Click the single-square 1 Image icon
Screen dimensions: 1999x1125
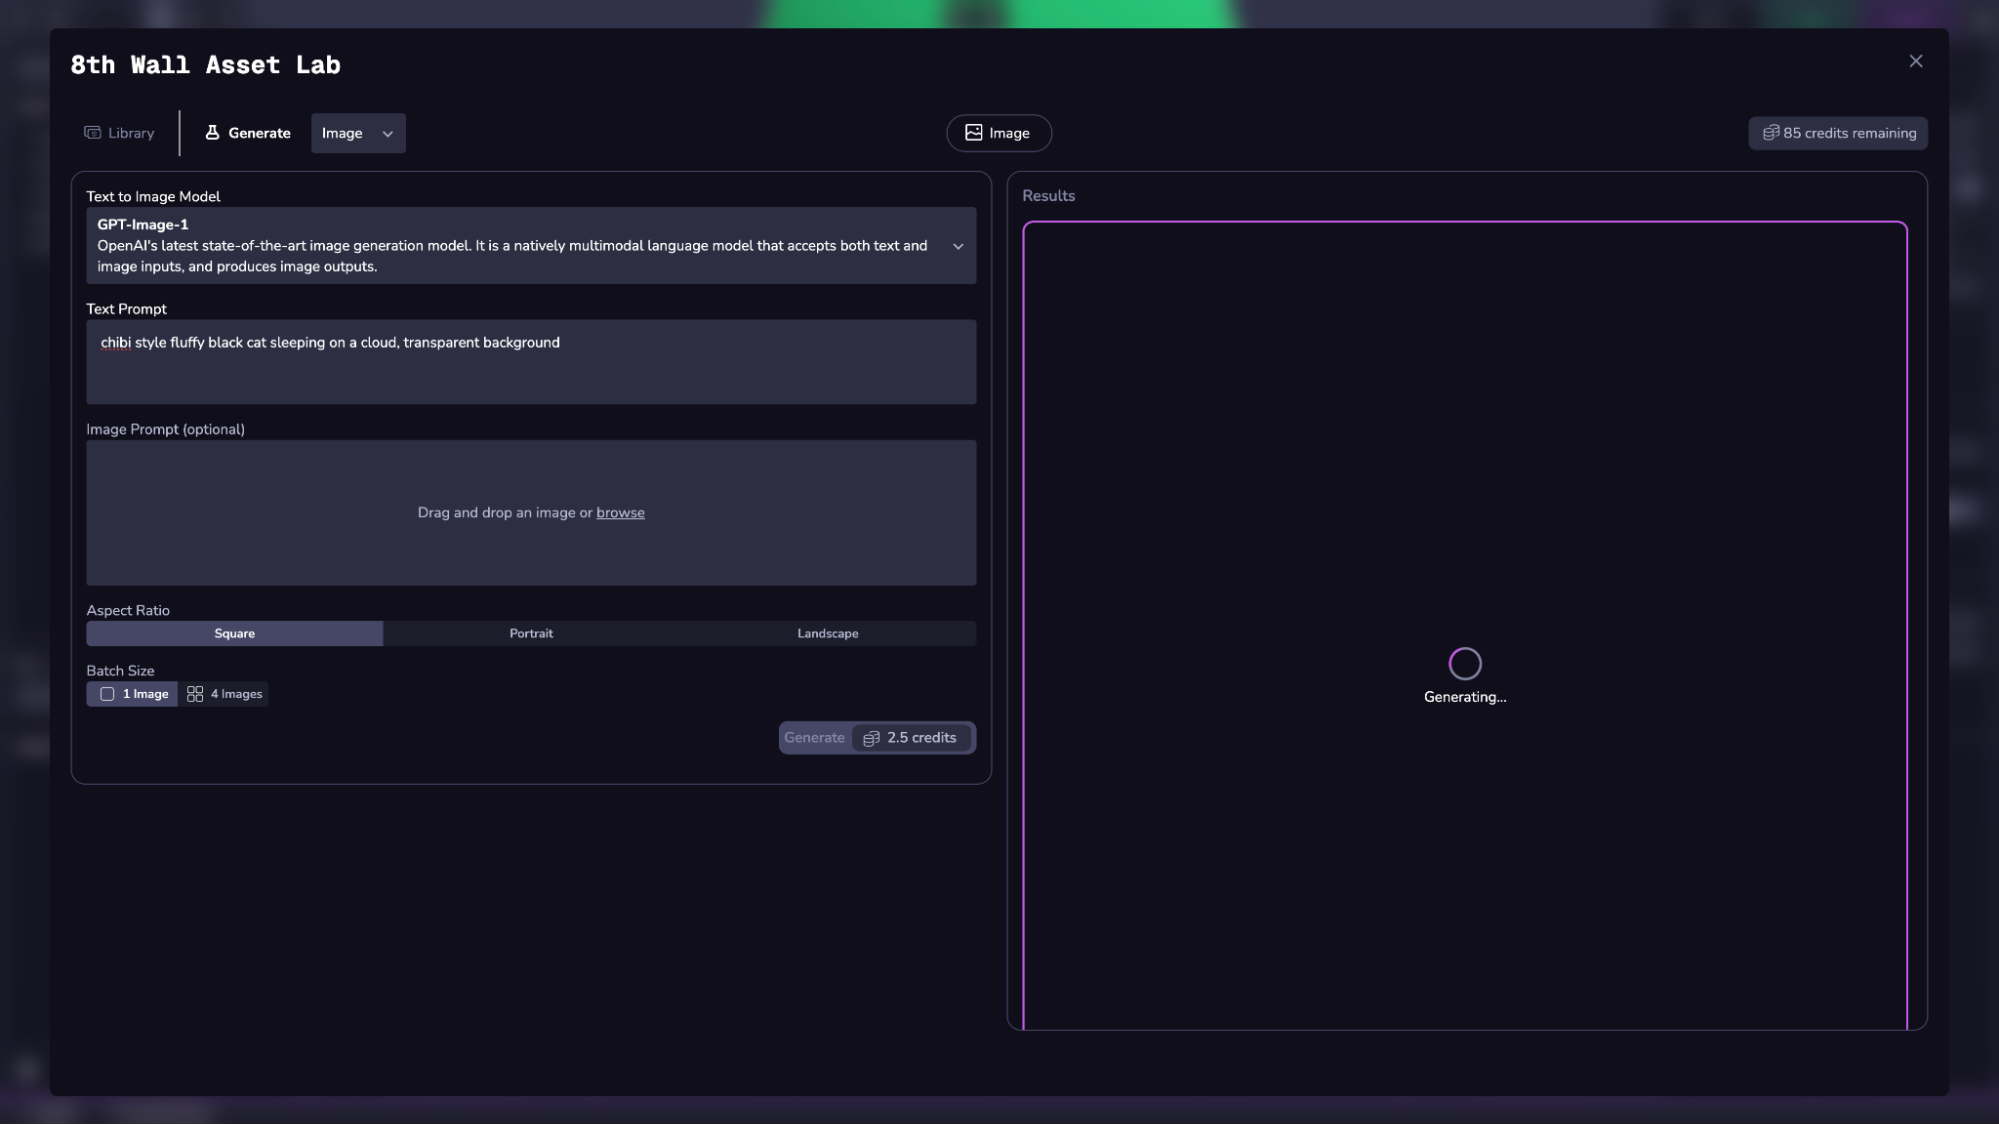click(x=107, y=694)
